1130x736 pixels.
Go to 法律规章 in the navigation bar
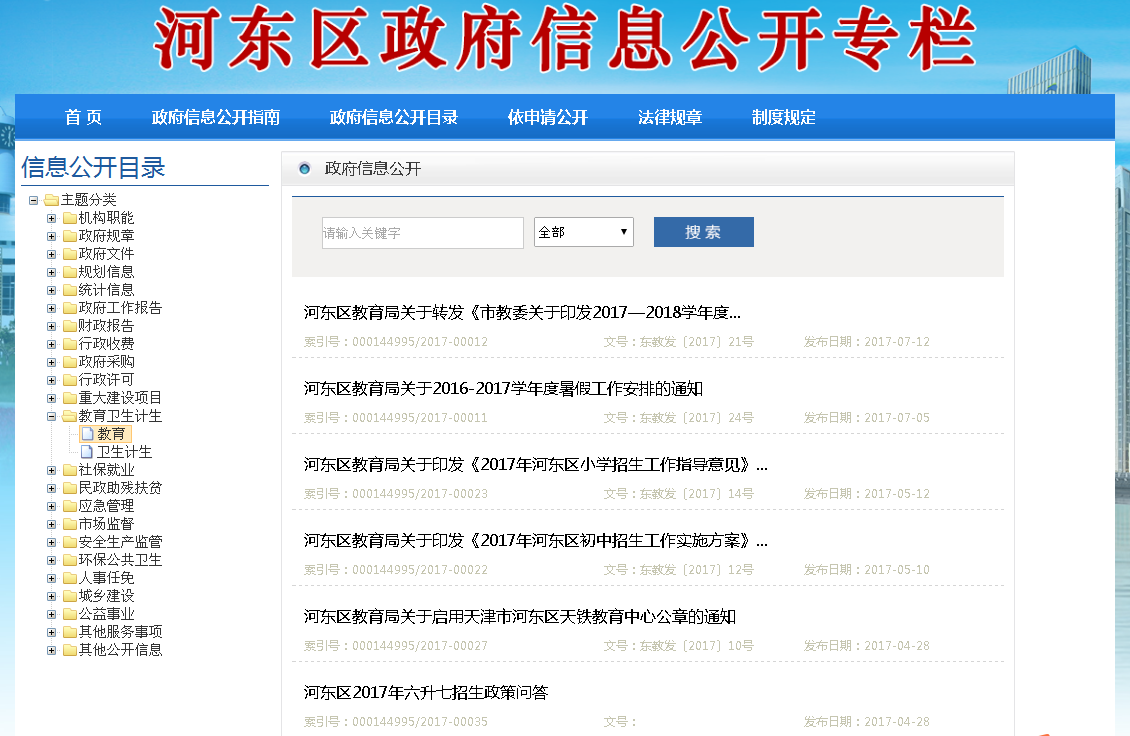(x=670, y=117)
